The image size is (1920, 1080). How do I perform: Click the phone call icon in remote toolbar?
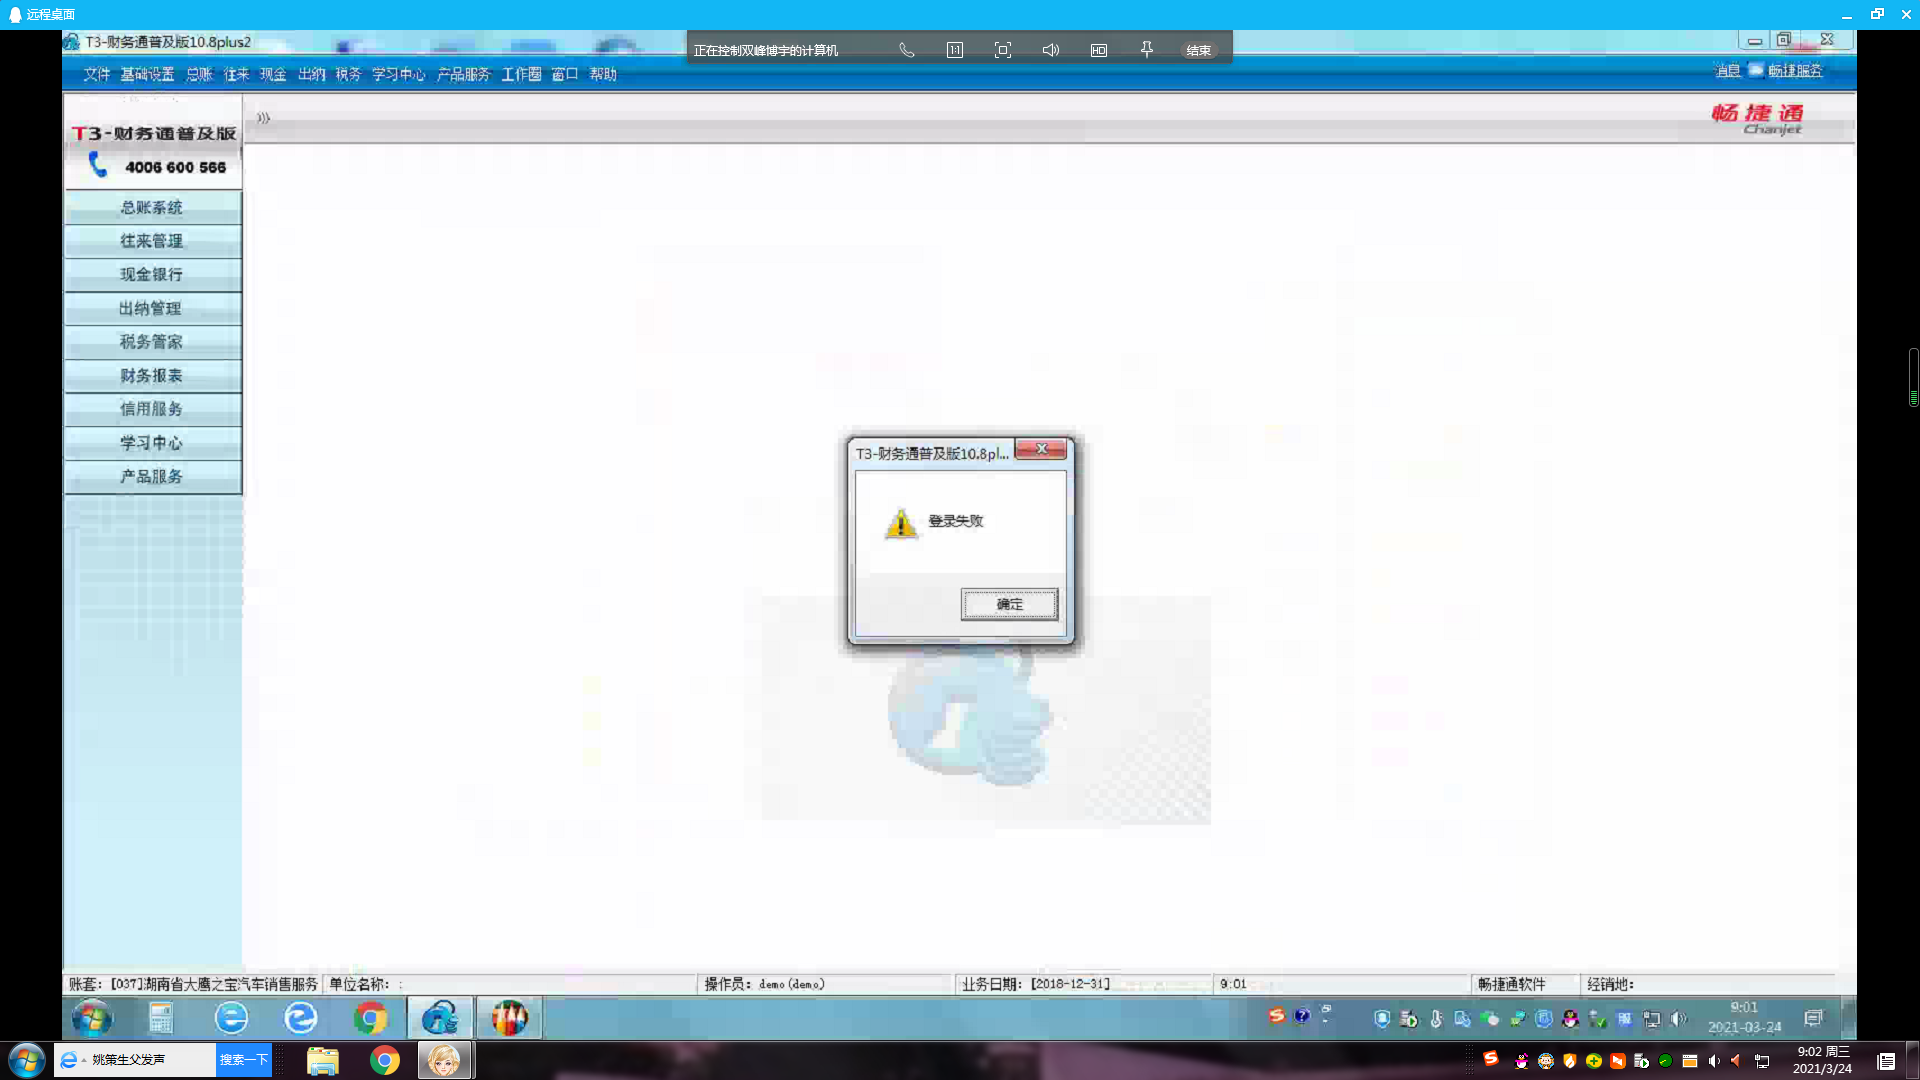point(906,50)
